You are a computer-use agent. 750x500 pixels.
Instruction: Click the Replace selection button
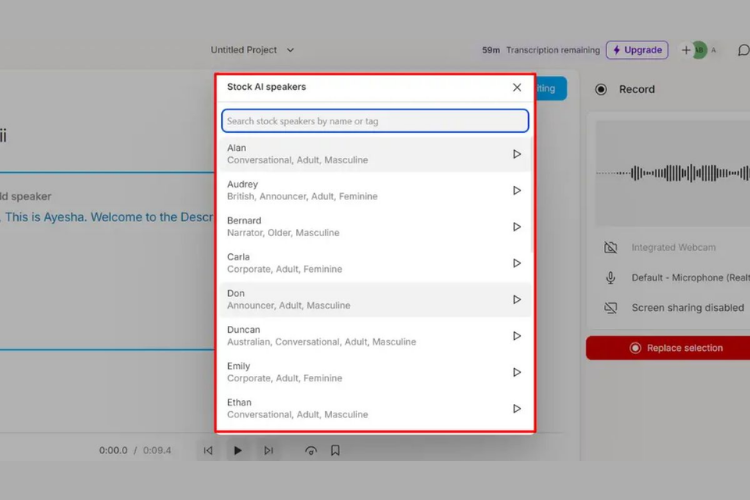(668, 348)
